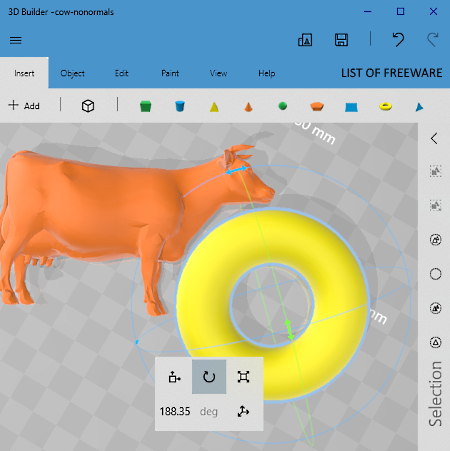The height and width of the screenshot is (451, 450).
Task: Switch to the Insert tab
Action: pos(24,73)
